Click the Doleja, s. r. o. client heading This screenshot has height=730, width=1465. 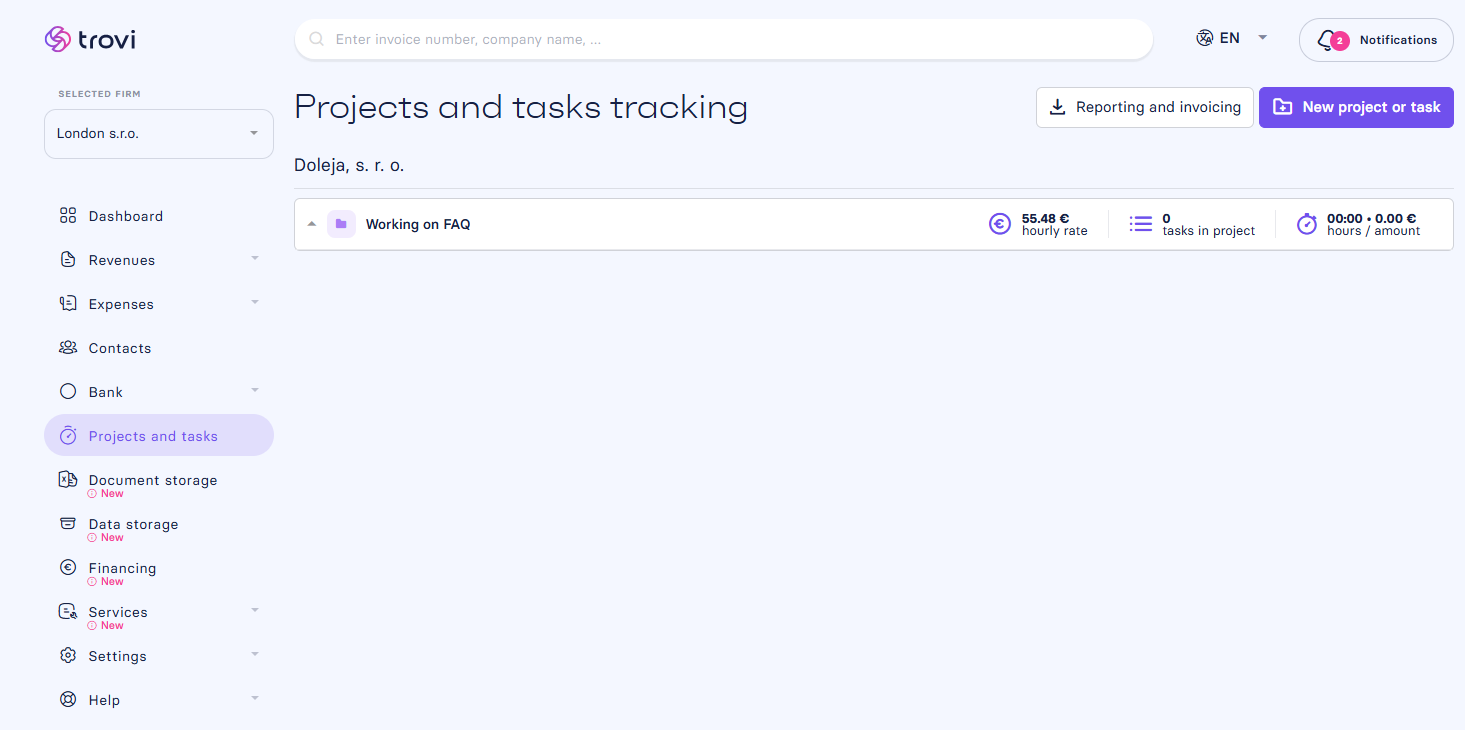click(x=349, y=166)
